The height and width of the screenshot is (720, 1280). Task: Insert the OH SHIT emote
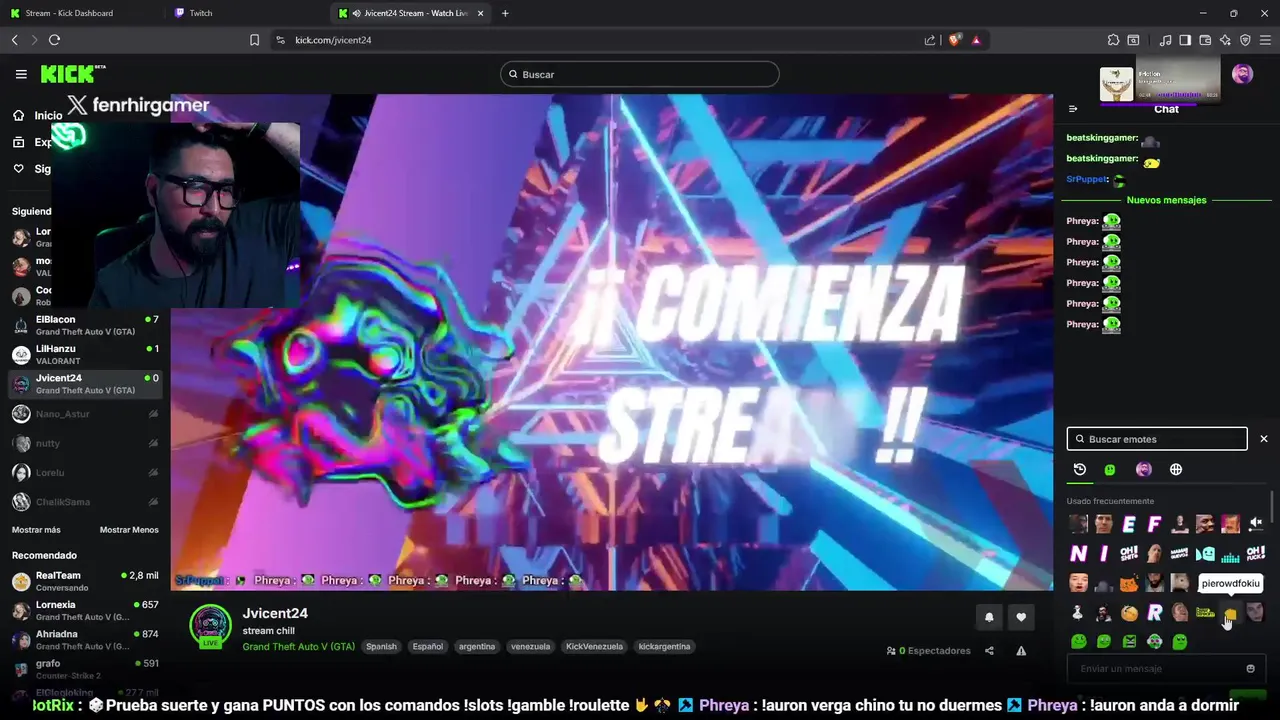click(x=1129, y=554)
